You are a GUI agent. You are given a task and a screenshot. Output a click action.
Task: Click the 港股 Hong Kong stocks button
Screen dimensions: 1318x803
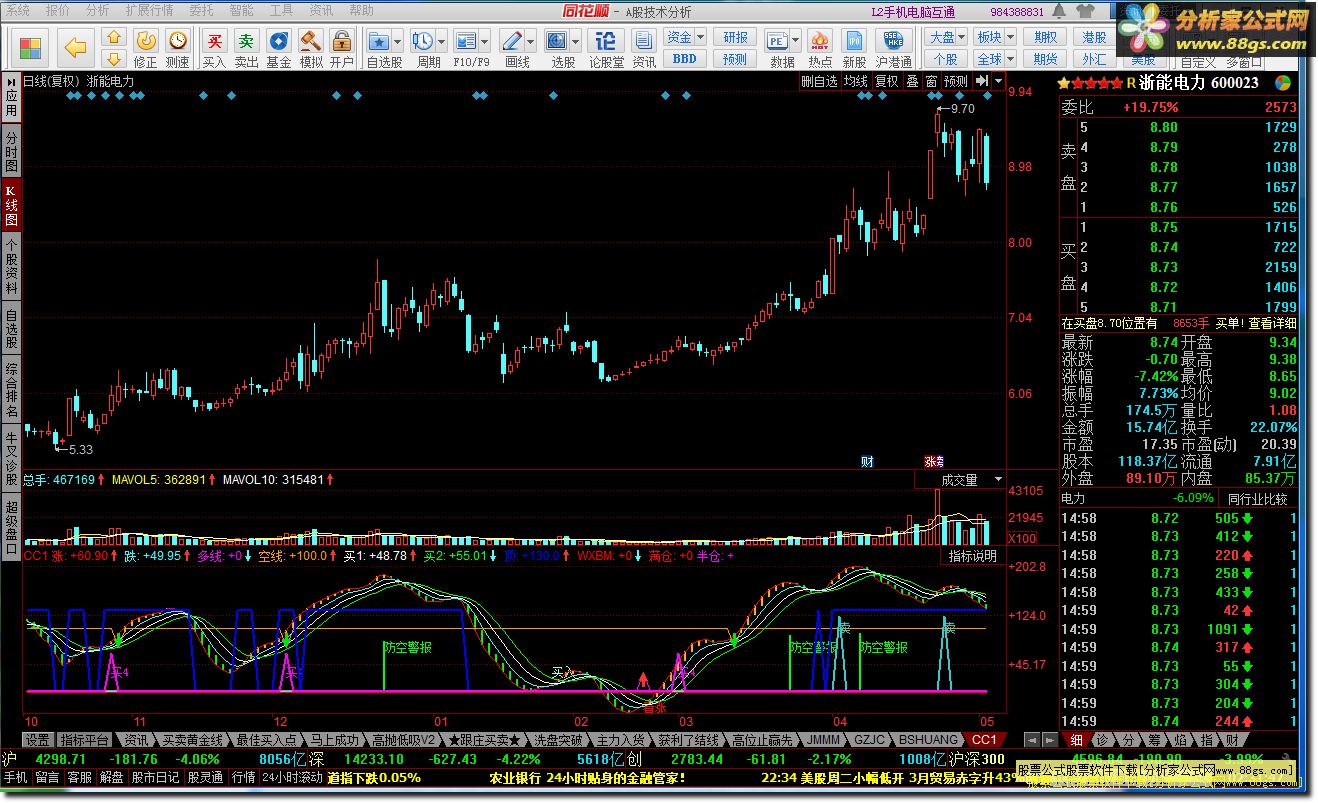1094,37
